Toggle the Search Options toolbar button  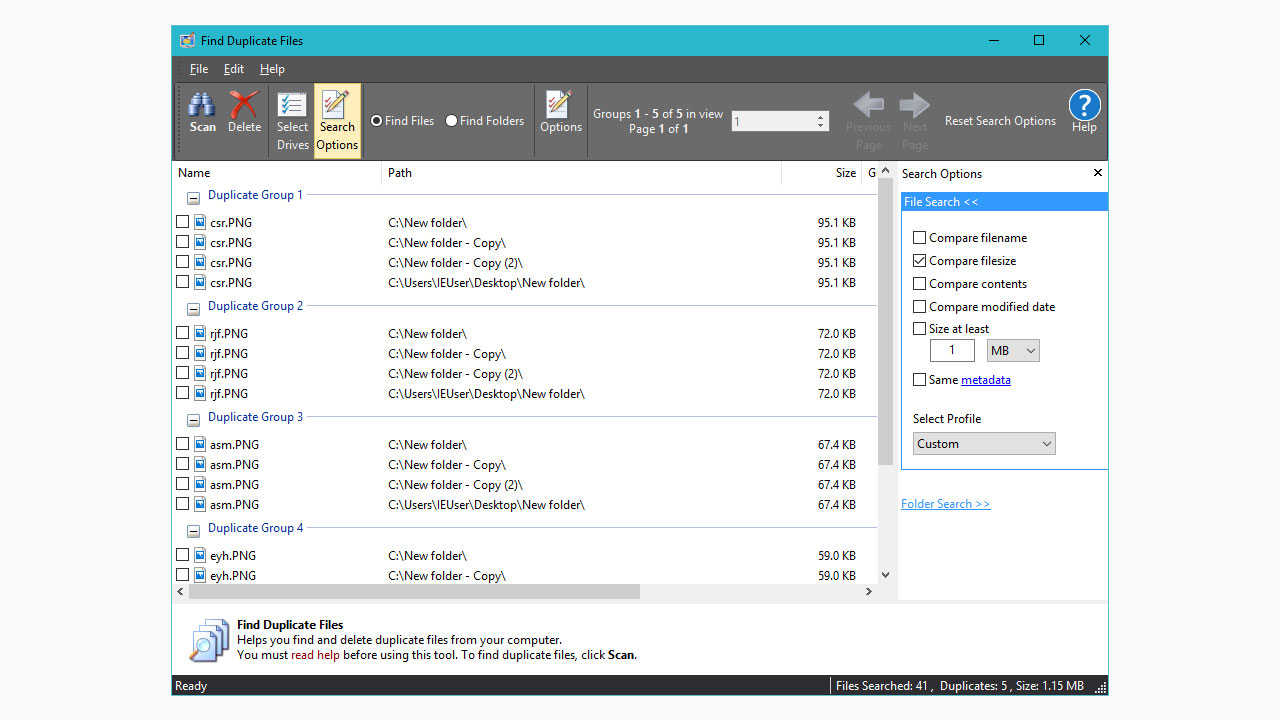coord(337,121)
